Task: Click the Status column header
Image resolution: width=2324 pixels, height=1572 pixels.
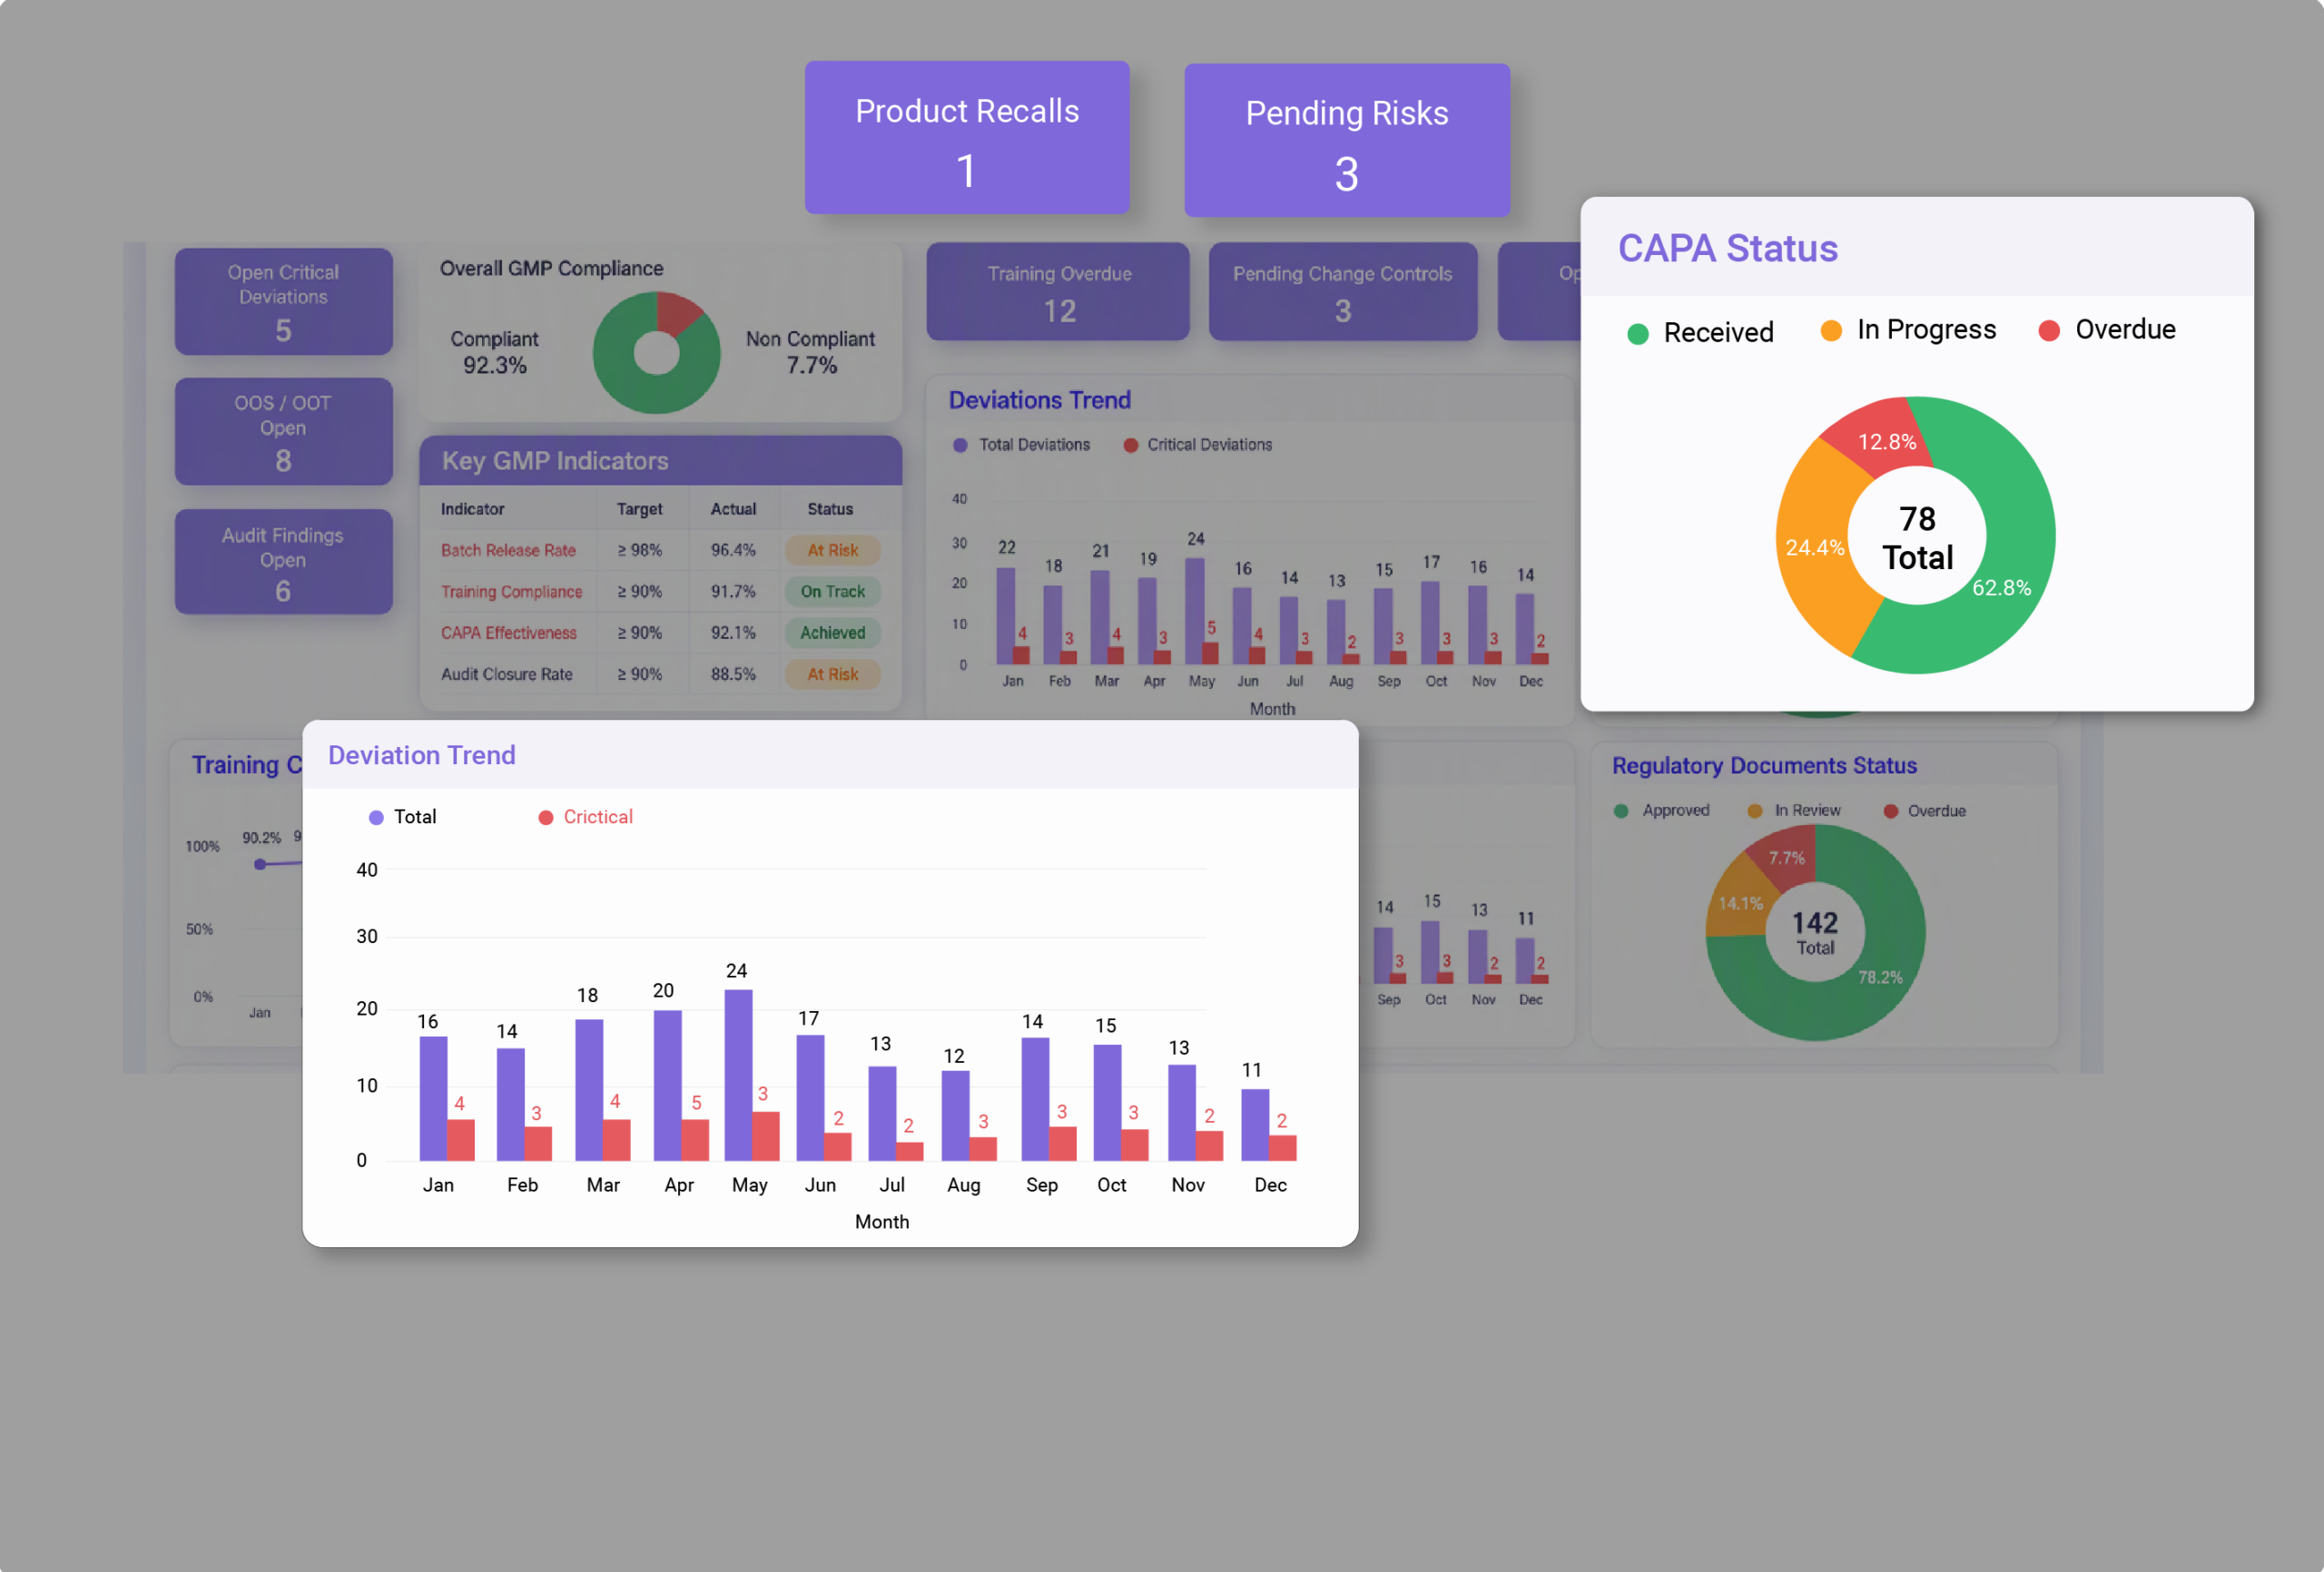Action: [830, 509]
